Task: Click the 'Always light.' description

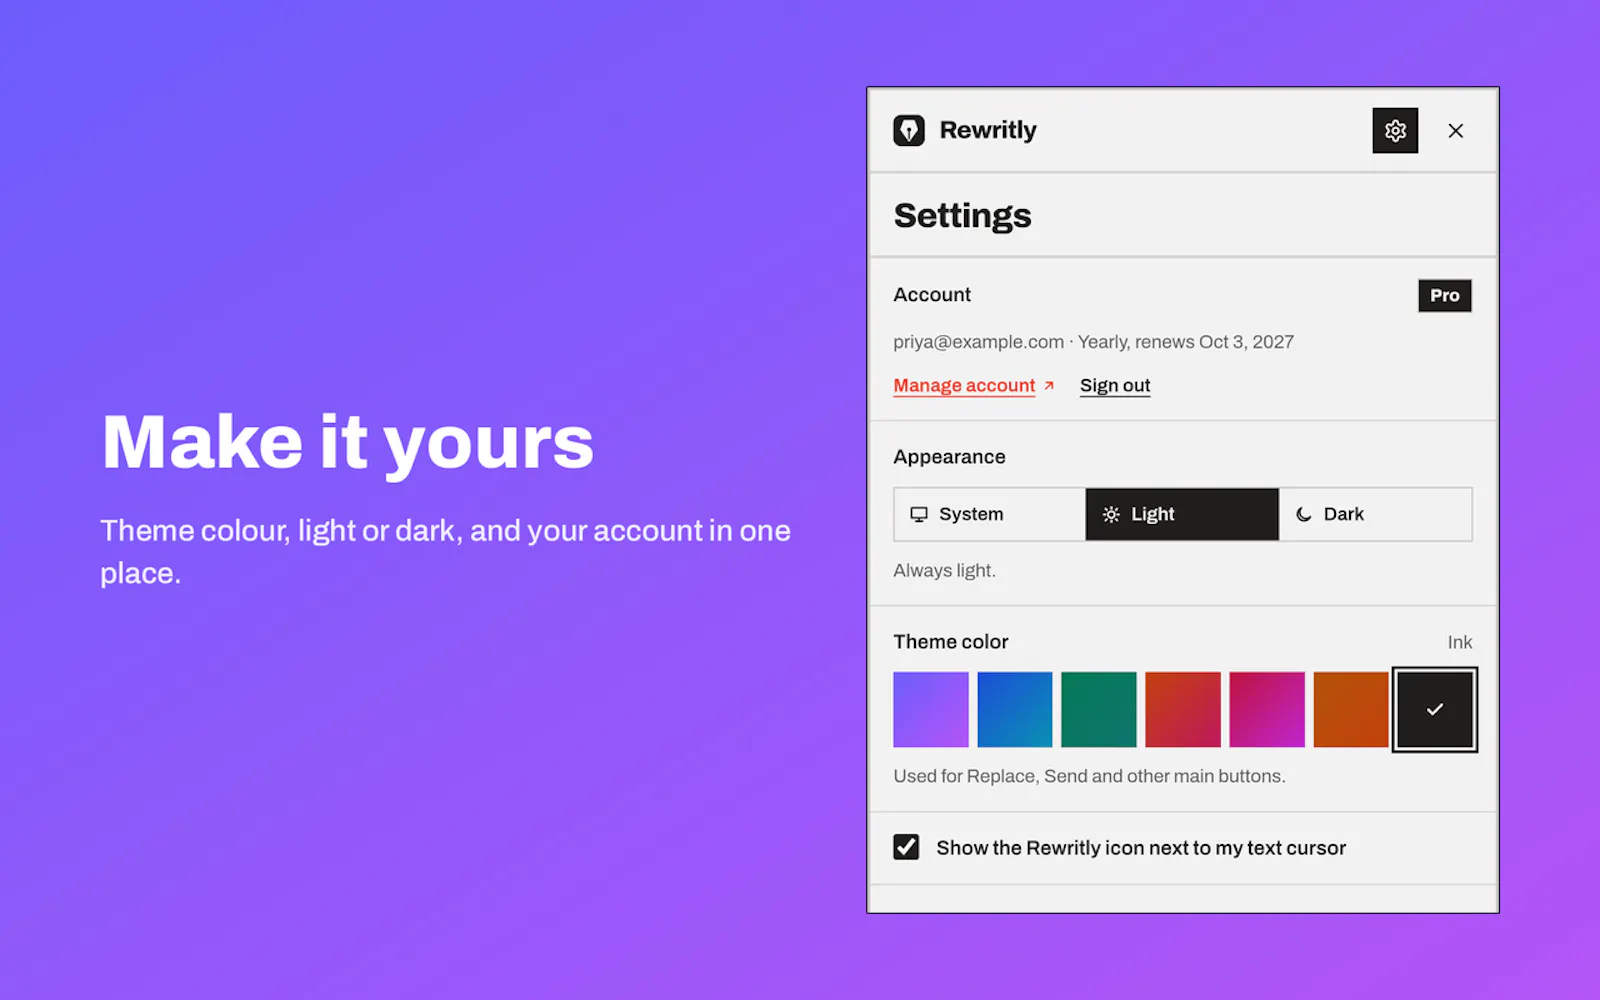Action: 944,570
